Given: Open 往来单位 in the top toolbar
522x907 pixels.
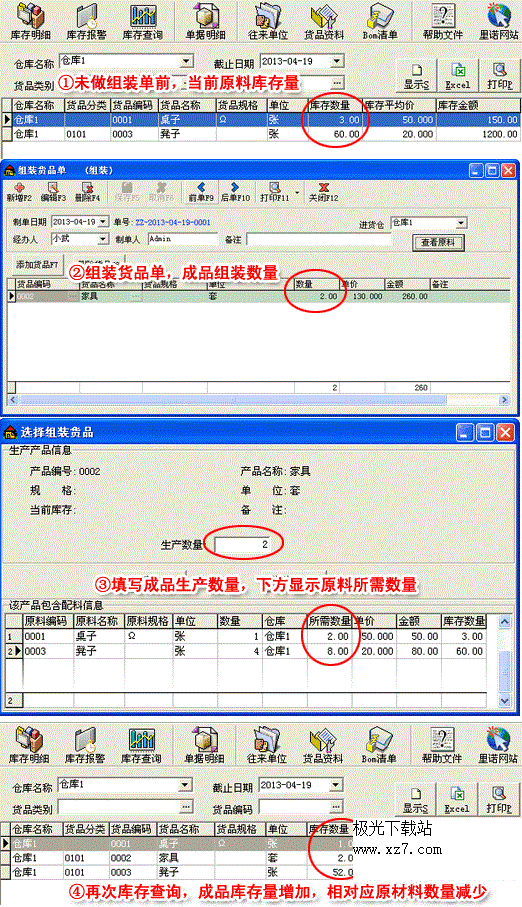Looking at the screenshot, I should click(x=267, y=21).
